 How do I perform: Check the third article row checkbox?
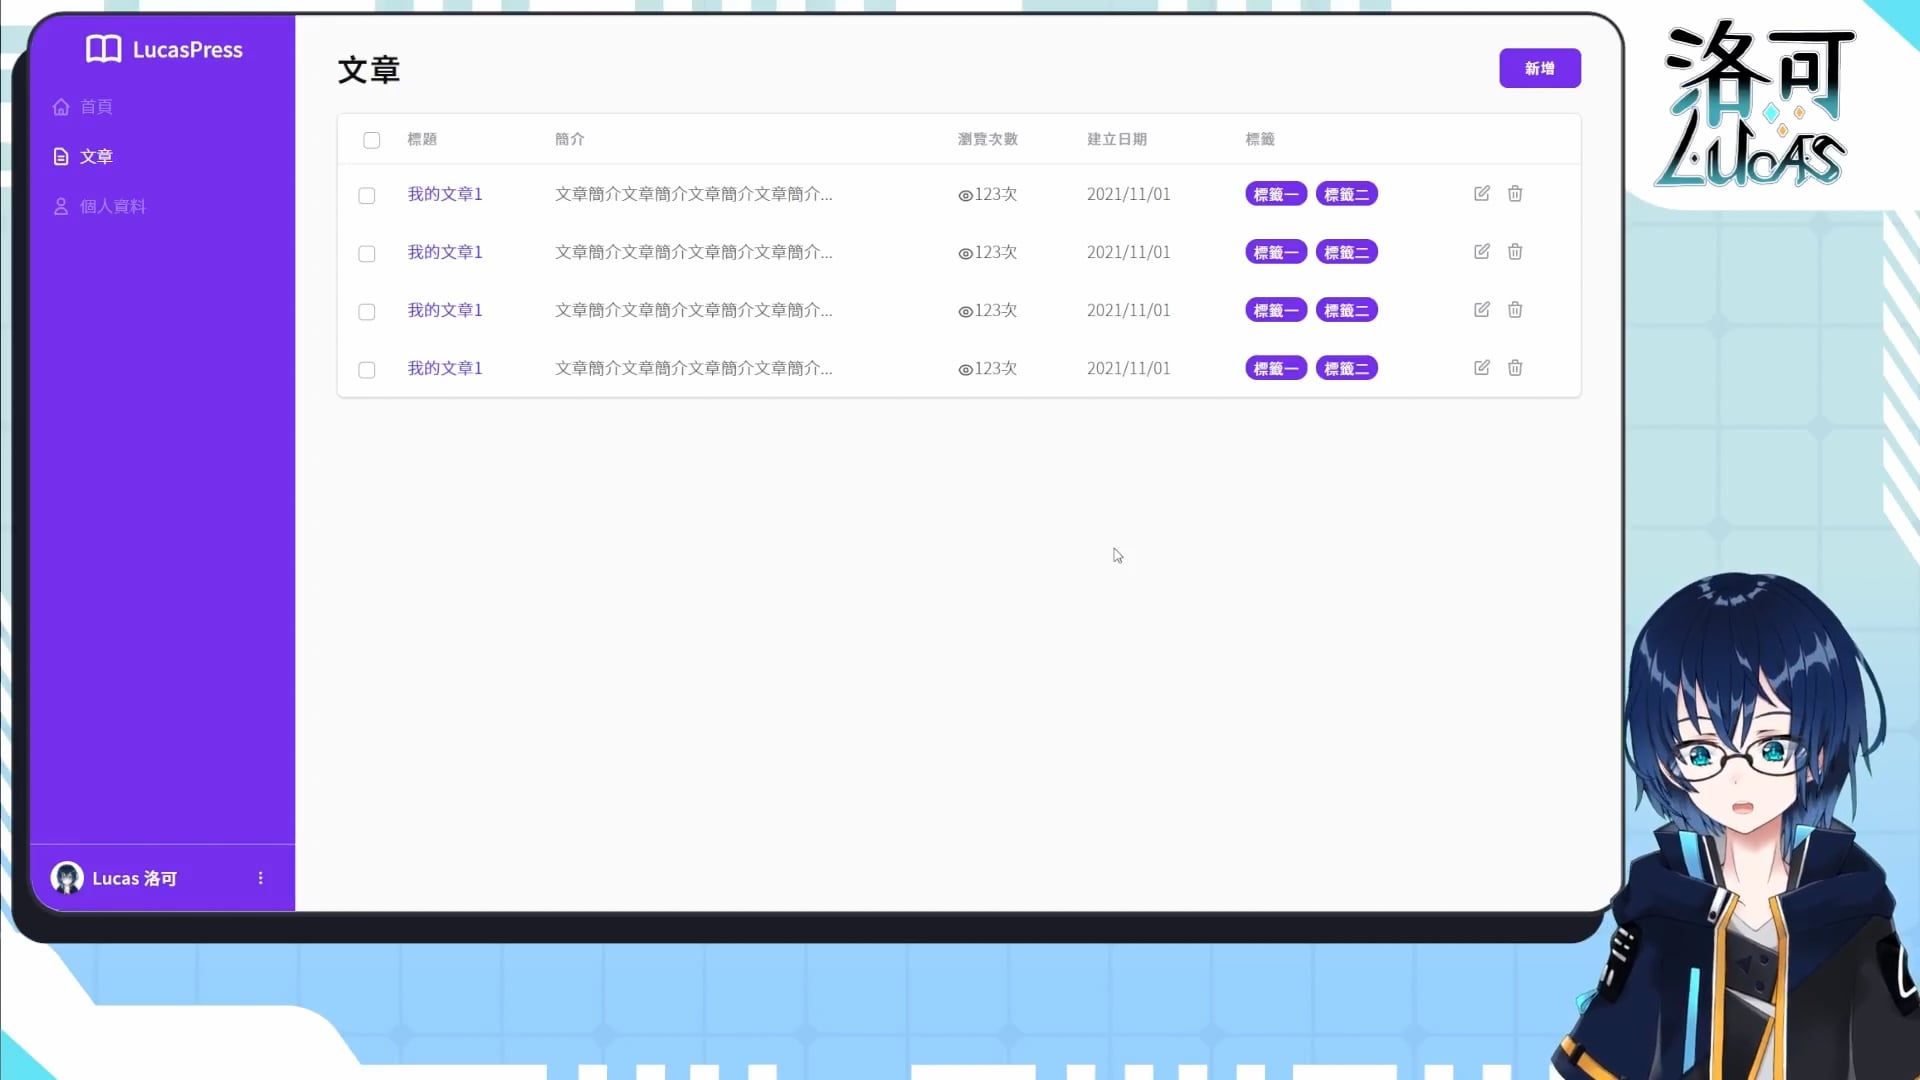[367, 312]
